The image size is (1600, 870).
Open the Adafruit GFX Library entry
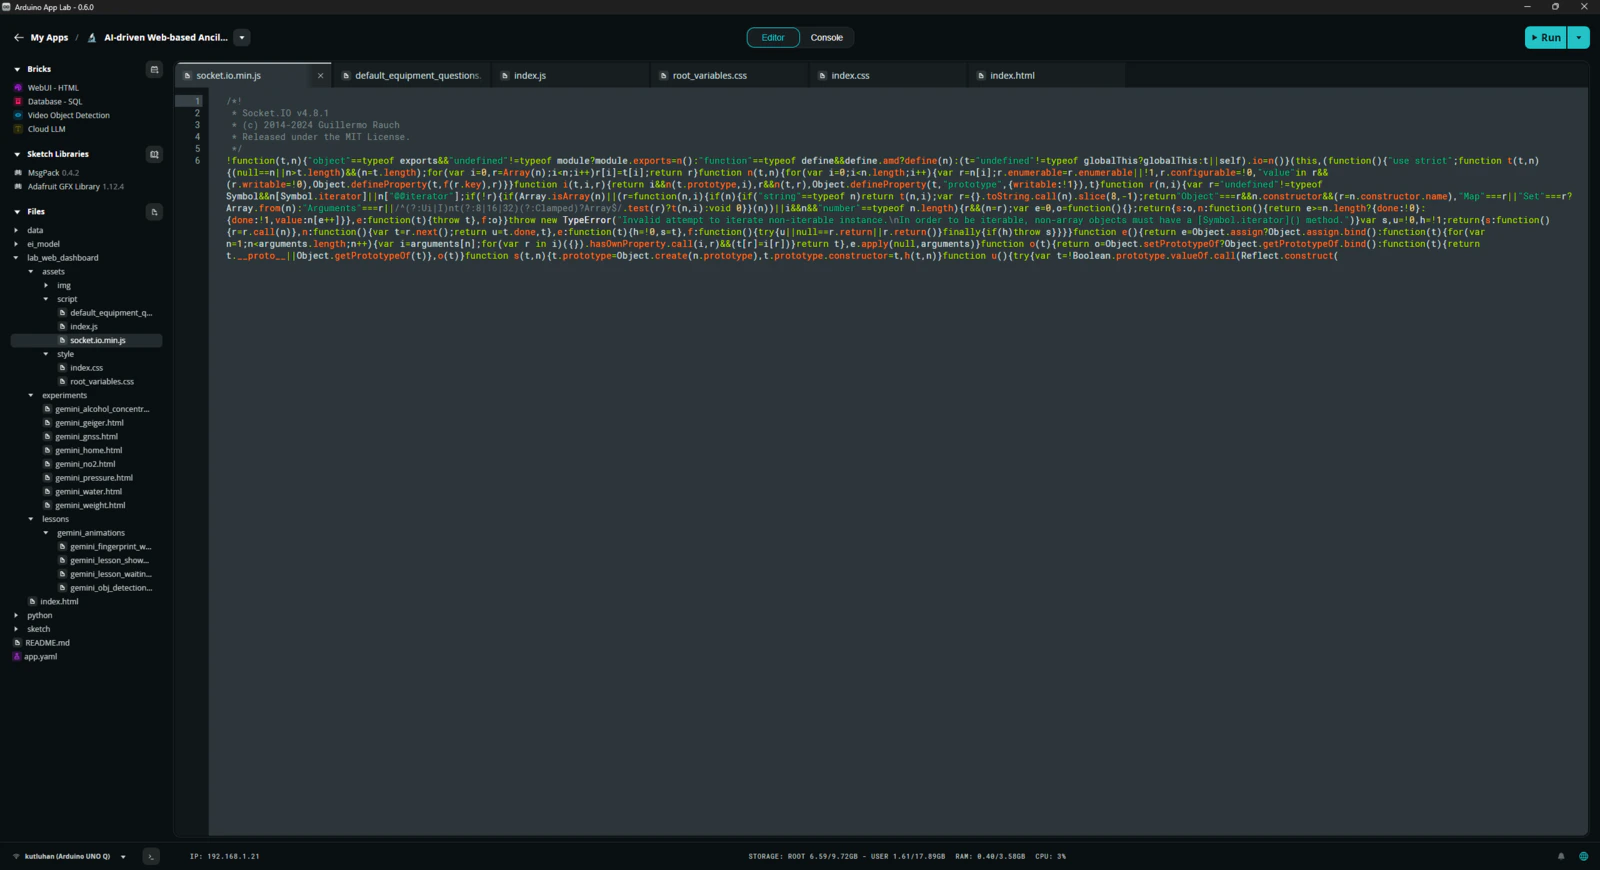click(75, 187)
